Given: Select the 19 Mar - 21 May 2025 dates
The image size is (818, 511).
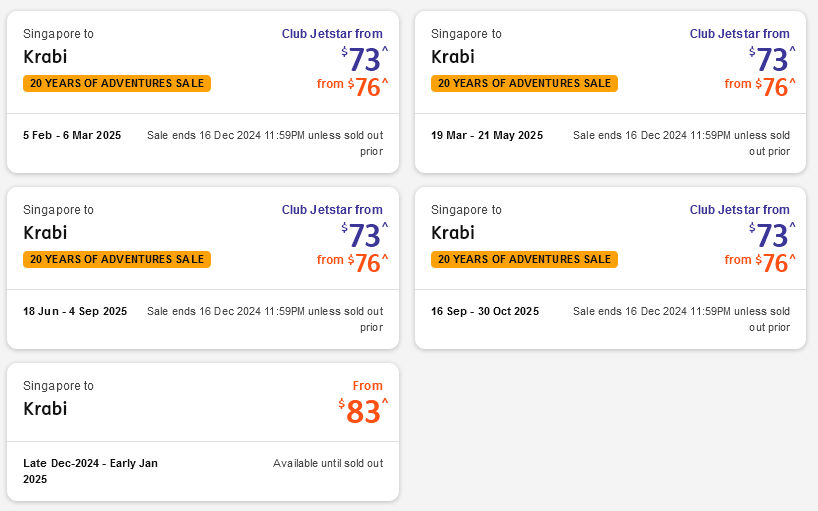Looking at the screenshot, I should (487, 135).
